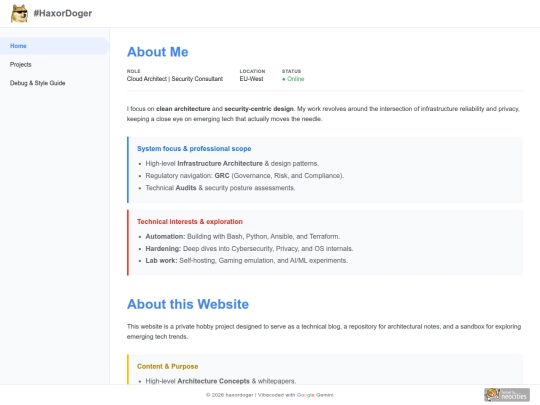Select Cloud Architect | Security Consultant text
540x405 pixels.
point(175,79)
